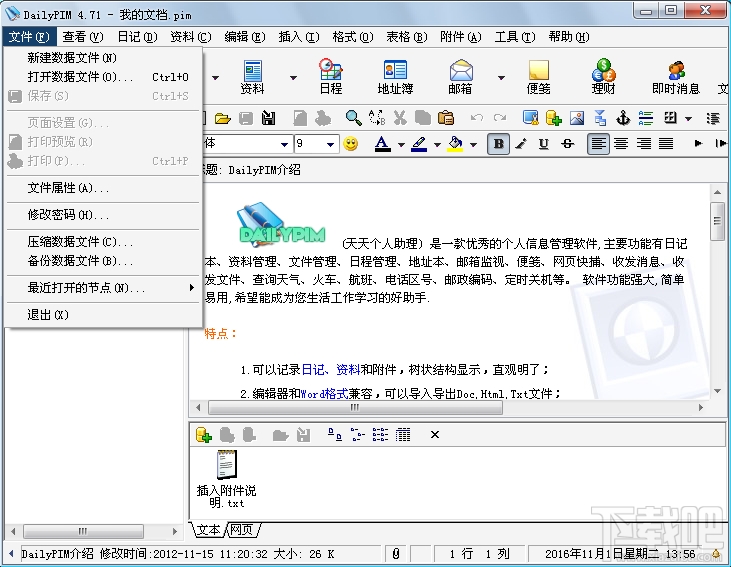This screenshot has height=567, width=731.
Task: Expand the table icon dropdown arrow
Action: [x=689, y=118]
